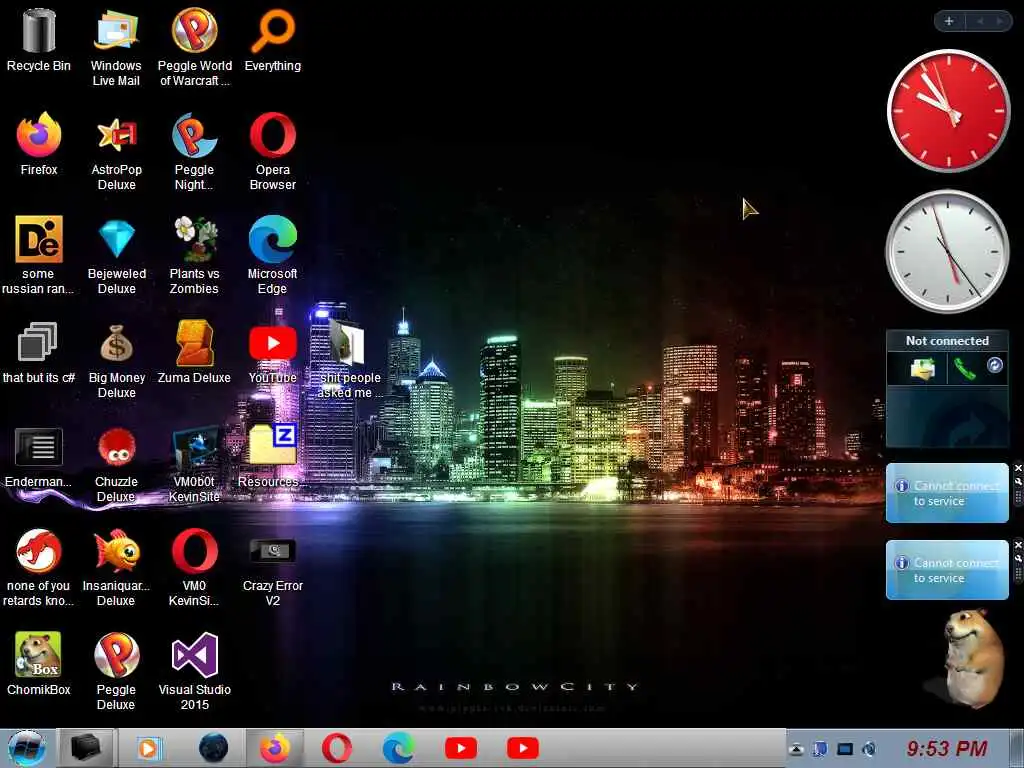Click the 'Not connected' gadget header

tap(947, 341)
